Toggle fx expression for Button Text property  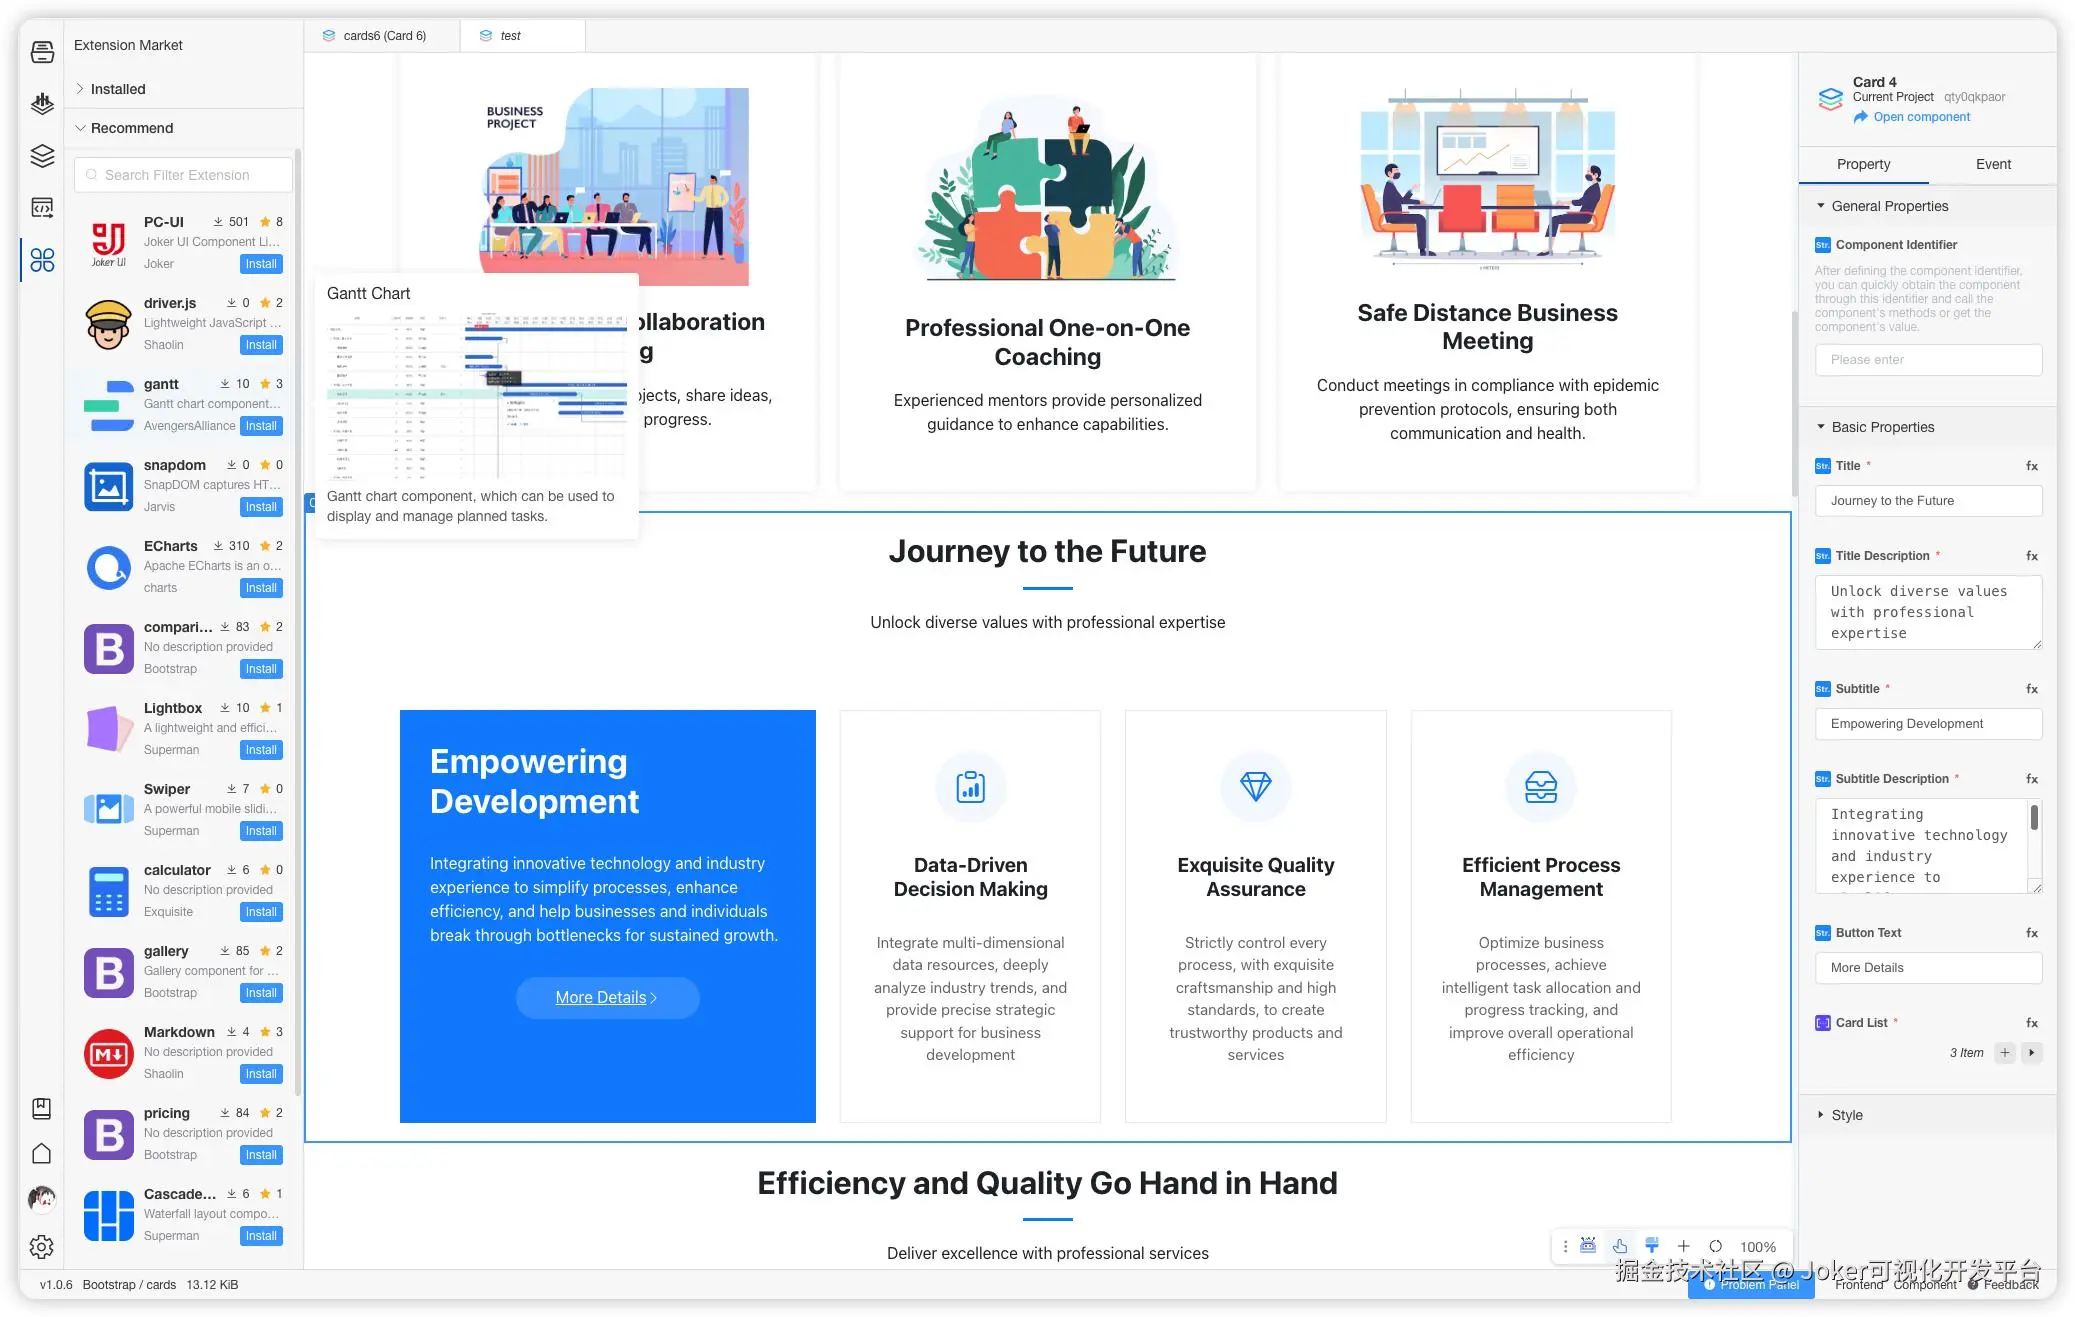(2032, 933)
